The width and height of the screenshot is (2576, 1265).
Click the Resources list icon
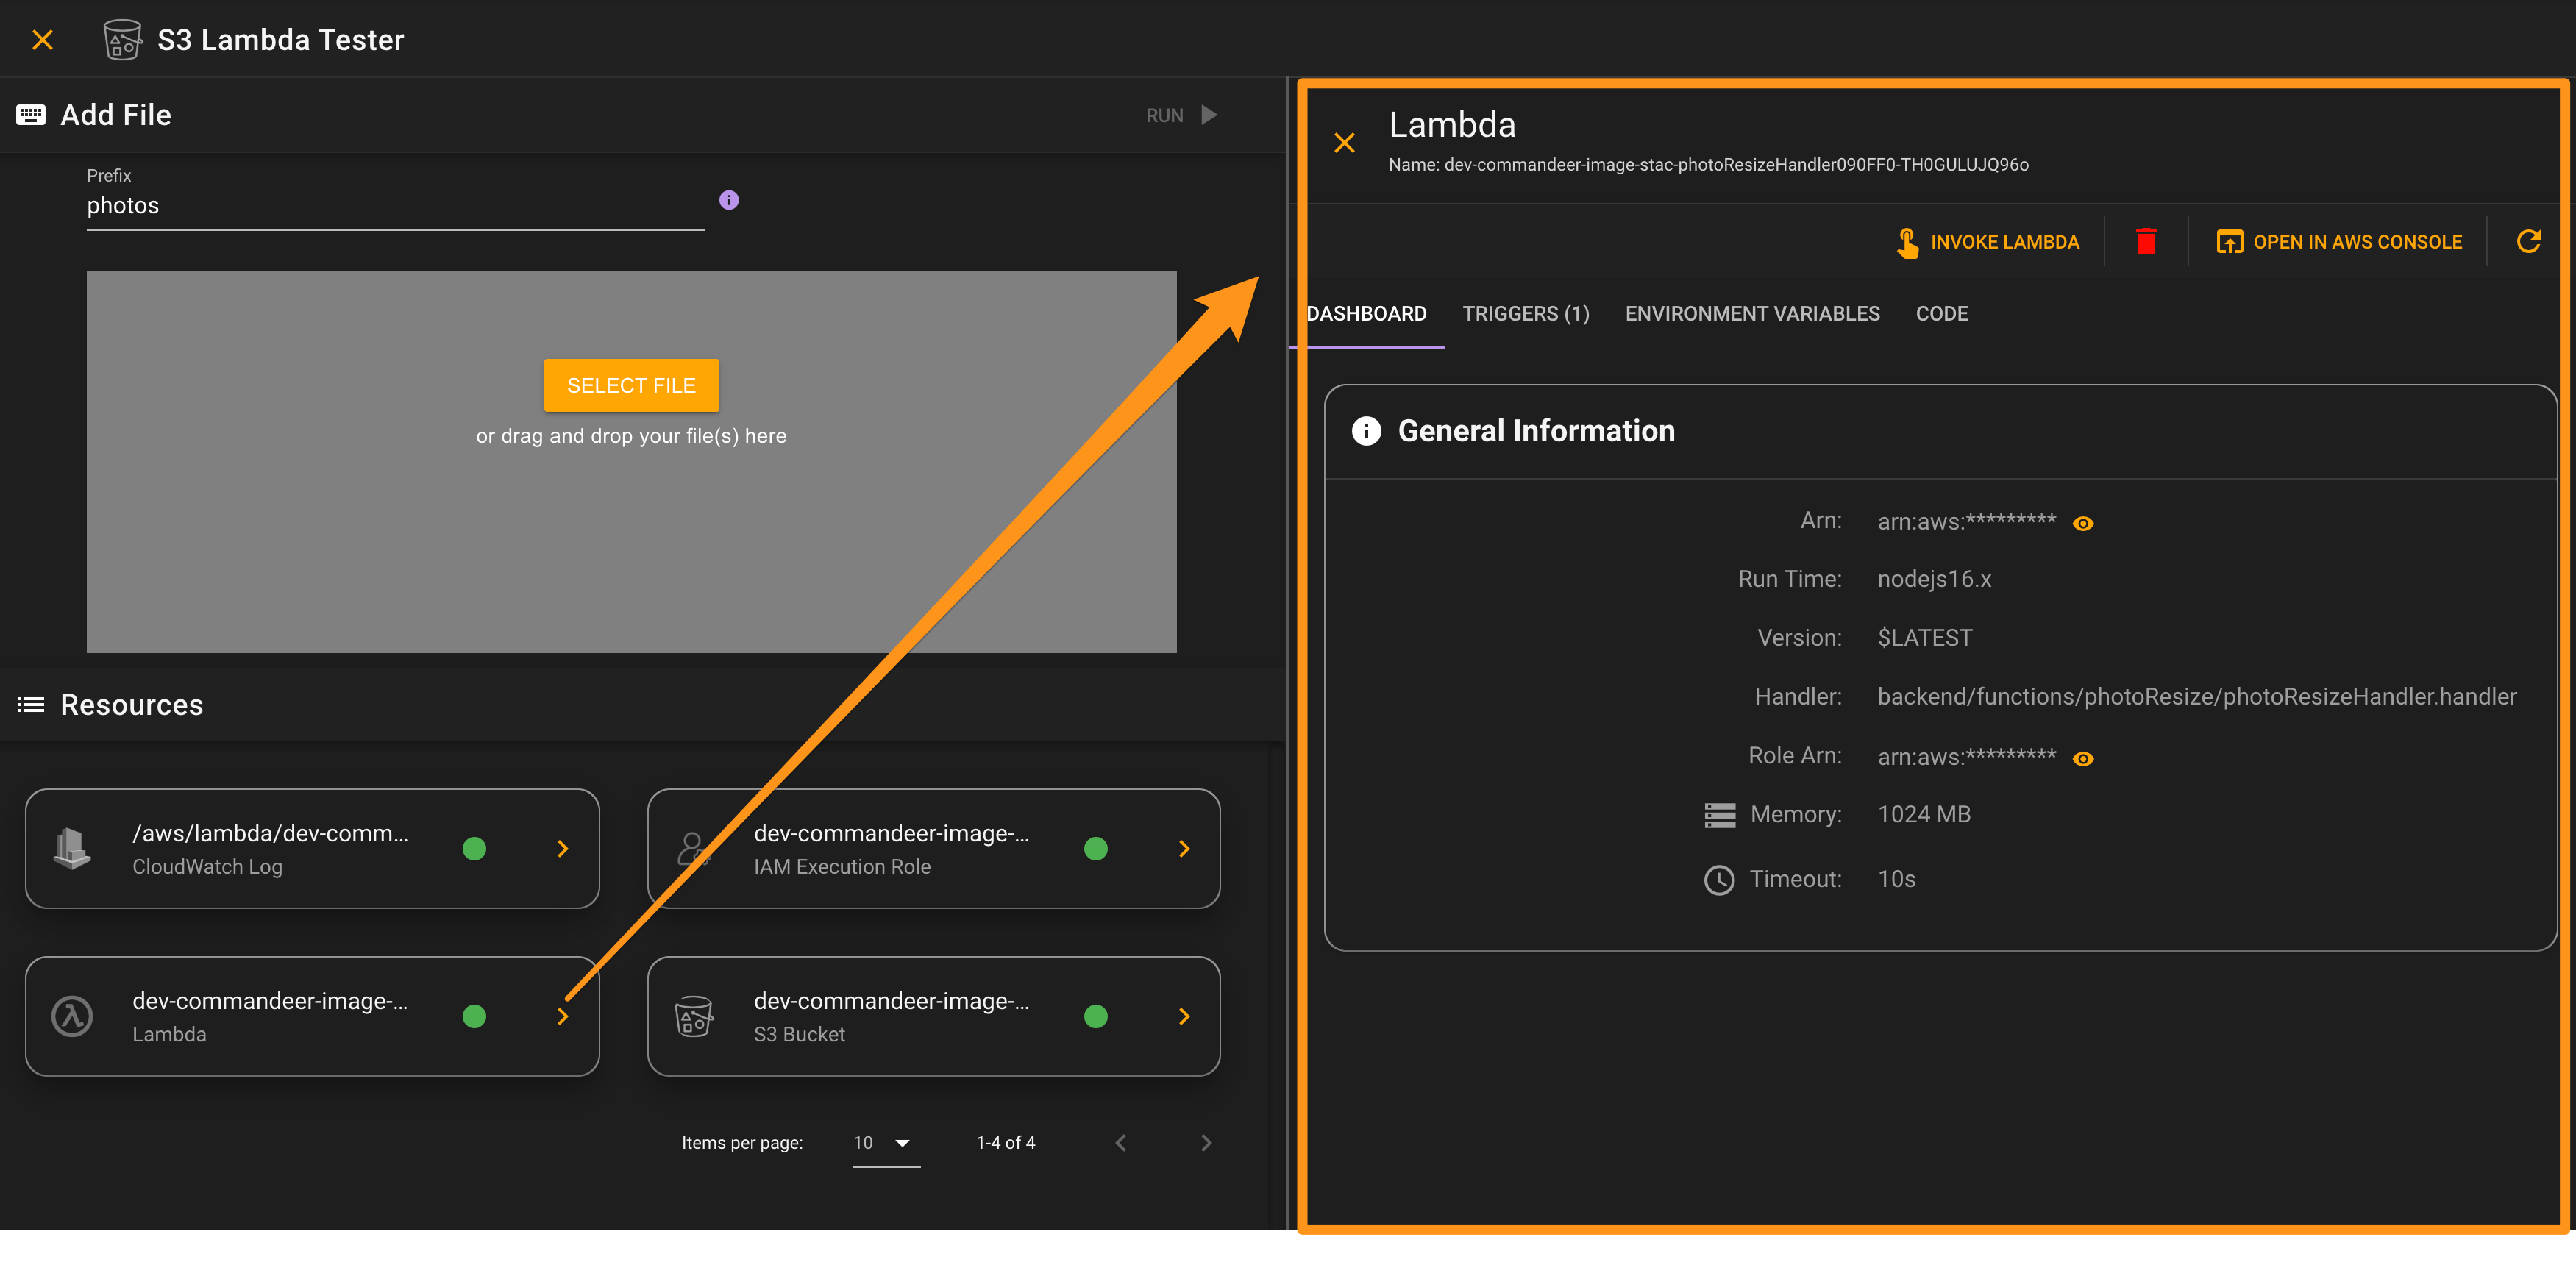click(x=31, y=705)
